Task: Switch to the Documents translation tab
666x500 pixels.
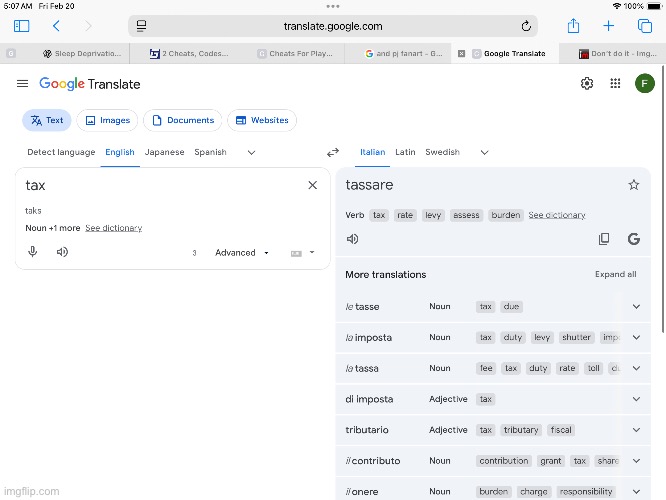Action: coord(182,121)
